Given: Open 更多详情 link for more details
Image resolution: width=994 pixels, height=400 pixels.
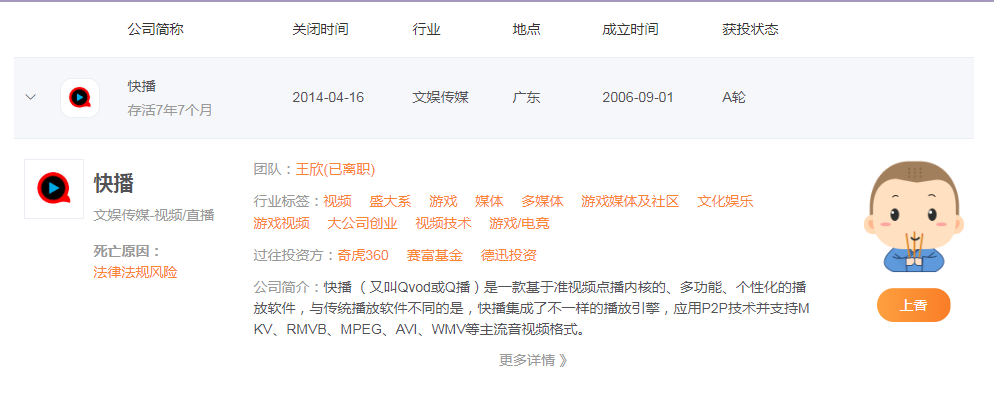Looking at the screenshot, I should pyautogui.click(x=533, y=360).
